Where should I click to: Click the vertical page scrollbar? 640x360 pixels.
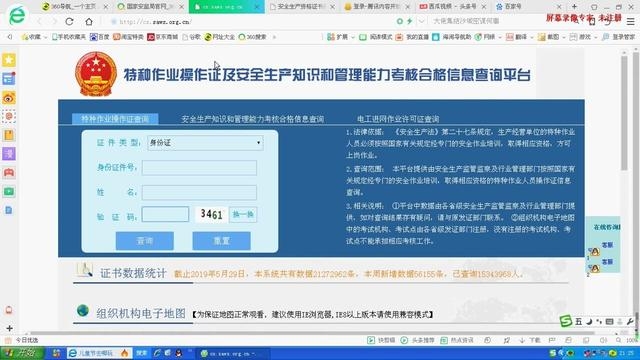tap(624, 113)
